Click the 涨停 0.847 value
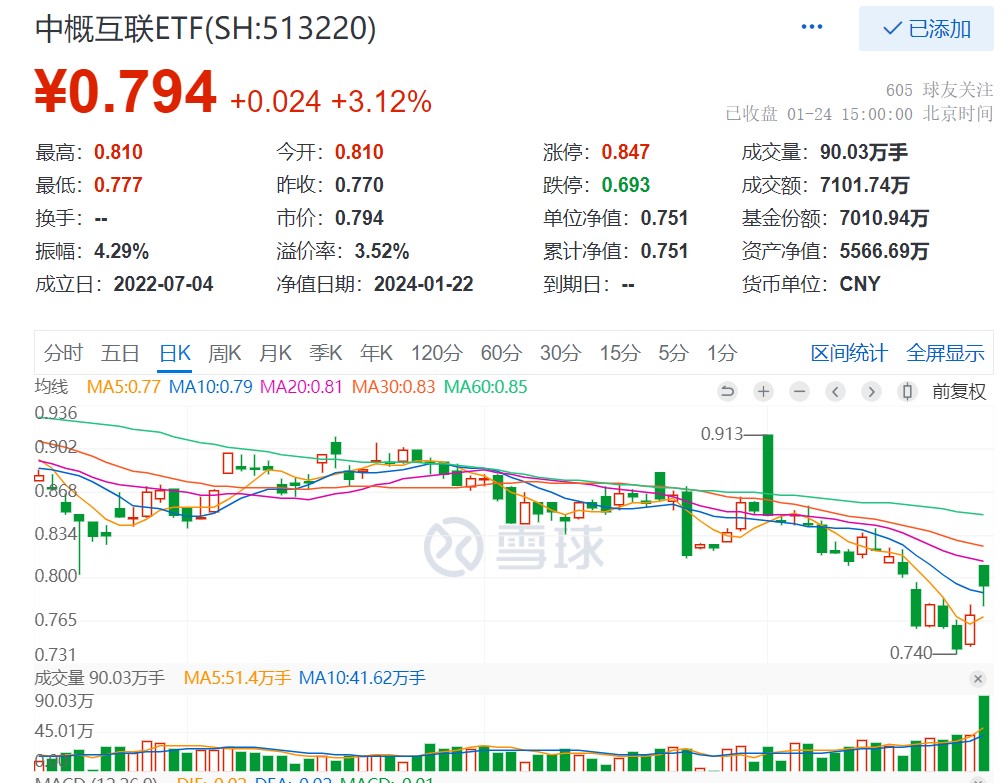The image size is (1008, 783). [x=626, y=152]
